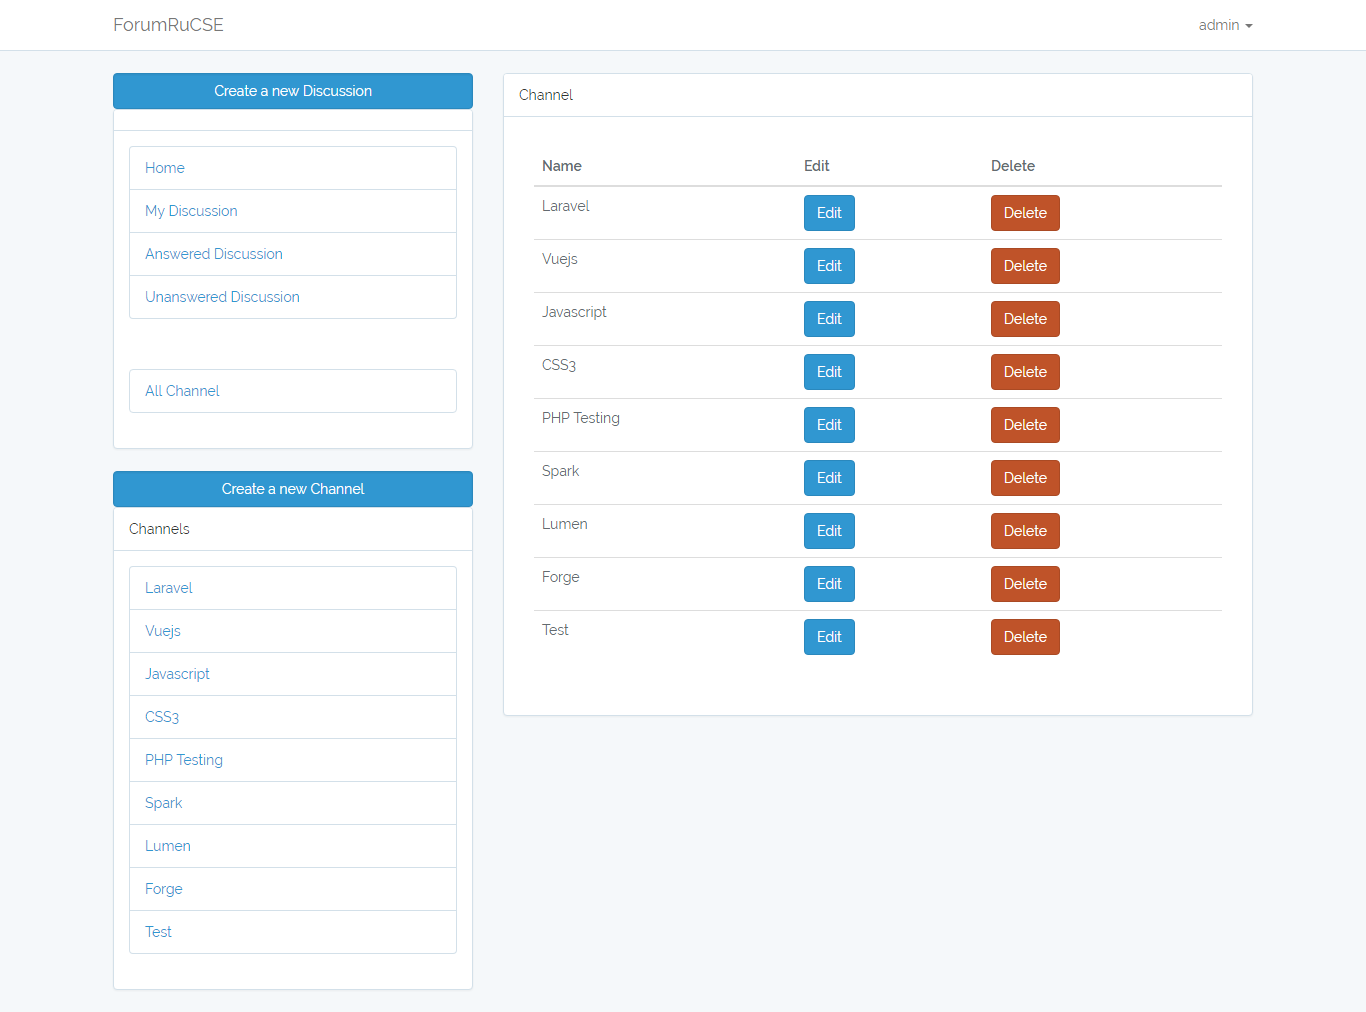This screenshot has height=1012, width=1366.
Task: Edit the Vuejs channel
Action: point(829,266)
